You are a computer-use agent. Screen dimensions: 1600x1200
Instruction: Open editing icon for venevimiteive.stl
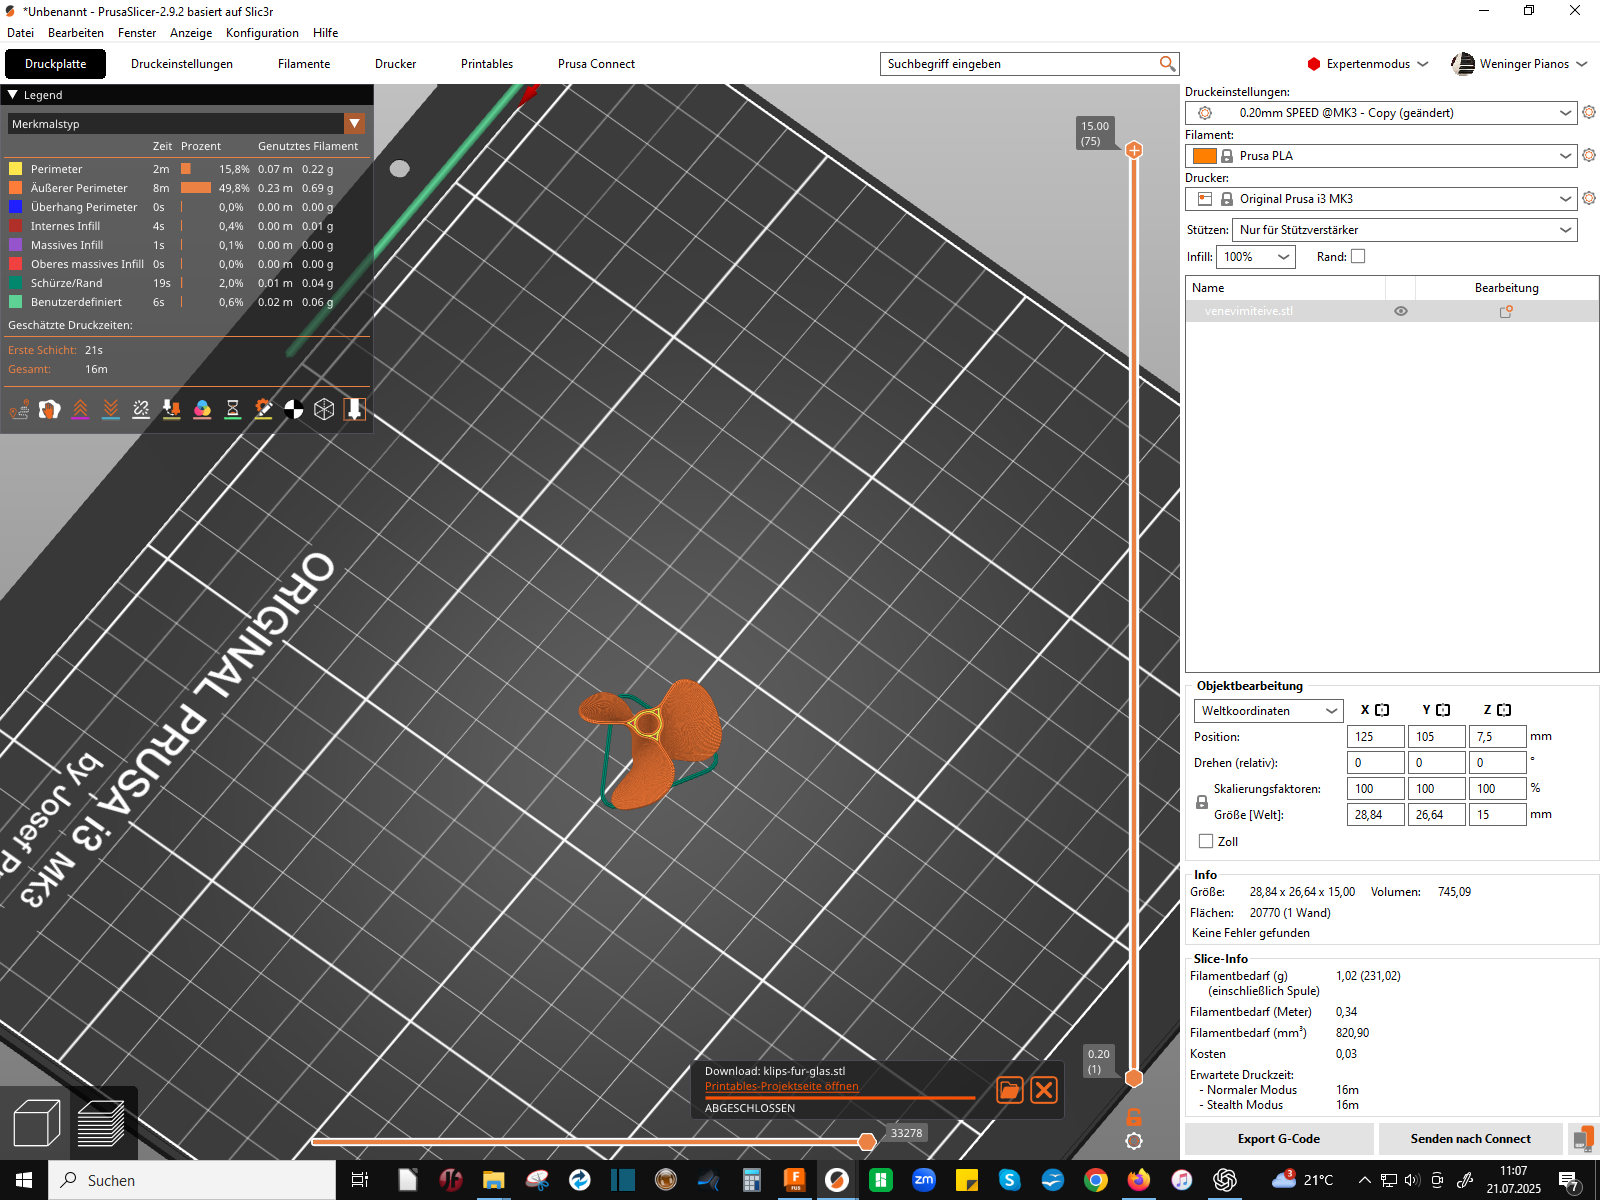(1506, 311)
